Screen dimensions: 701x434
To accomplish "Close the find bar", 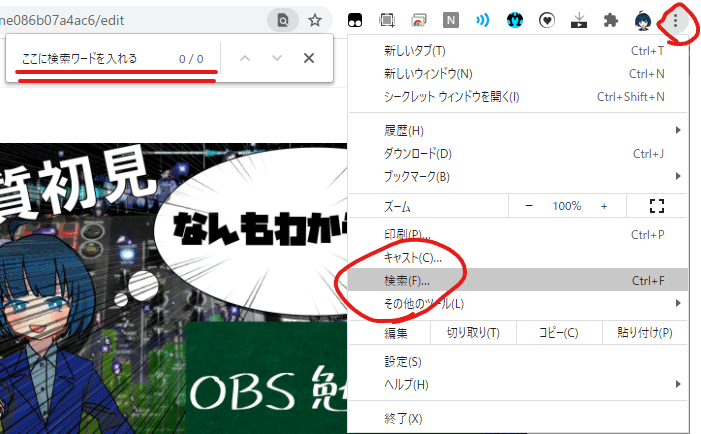I will click(309, 58).
